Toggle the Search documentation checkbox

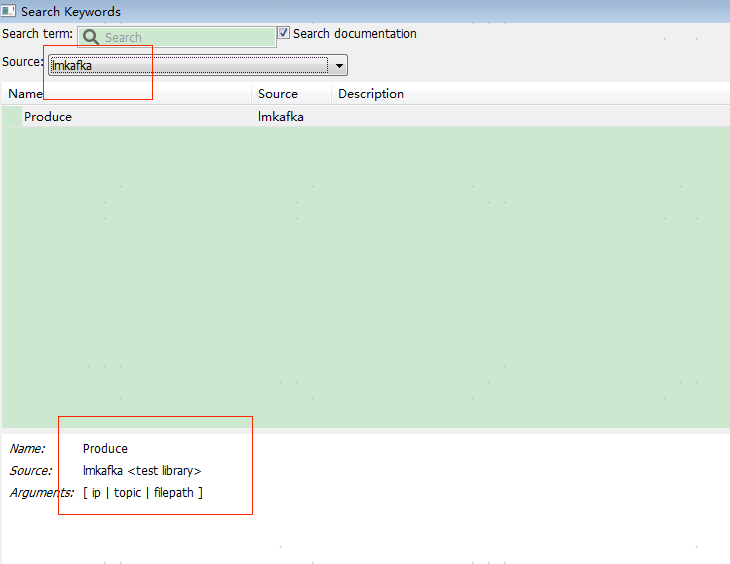point(284,33)
